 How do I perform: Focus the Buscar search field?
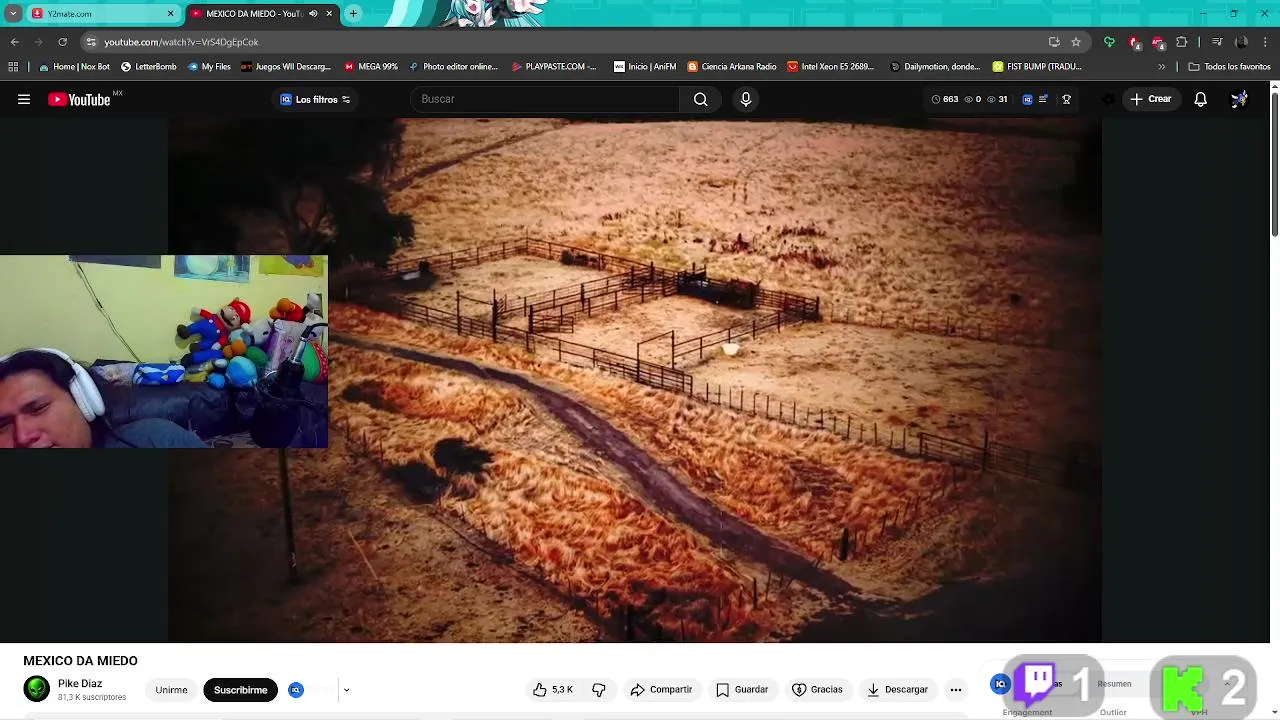(x=545, y=99)
